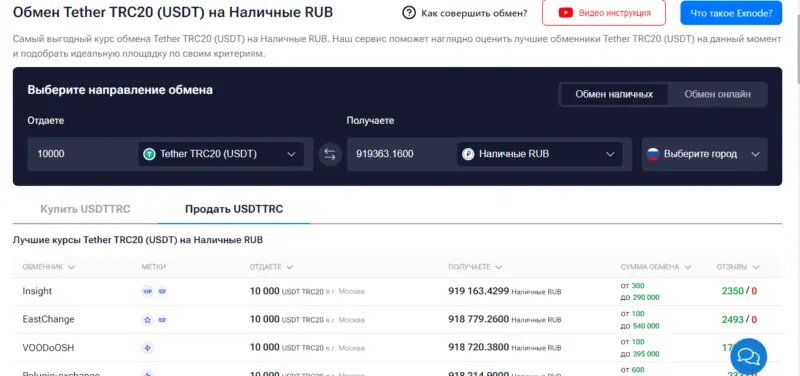Open the live chat bubble icon

748,356
